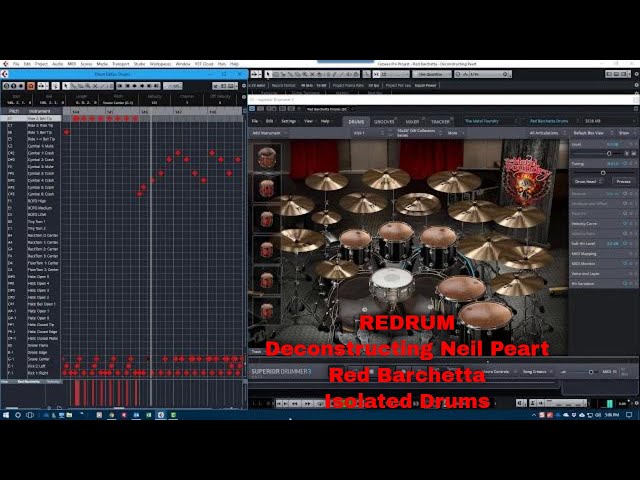Select the Mute (X) tool in Drum Editor
Image resolution: width=640 pixels, height=480 pixels.
(95, 86)
